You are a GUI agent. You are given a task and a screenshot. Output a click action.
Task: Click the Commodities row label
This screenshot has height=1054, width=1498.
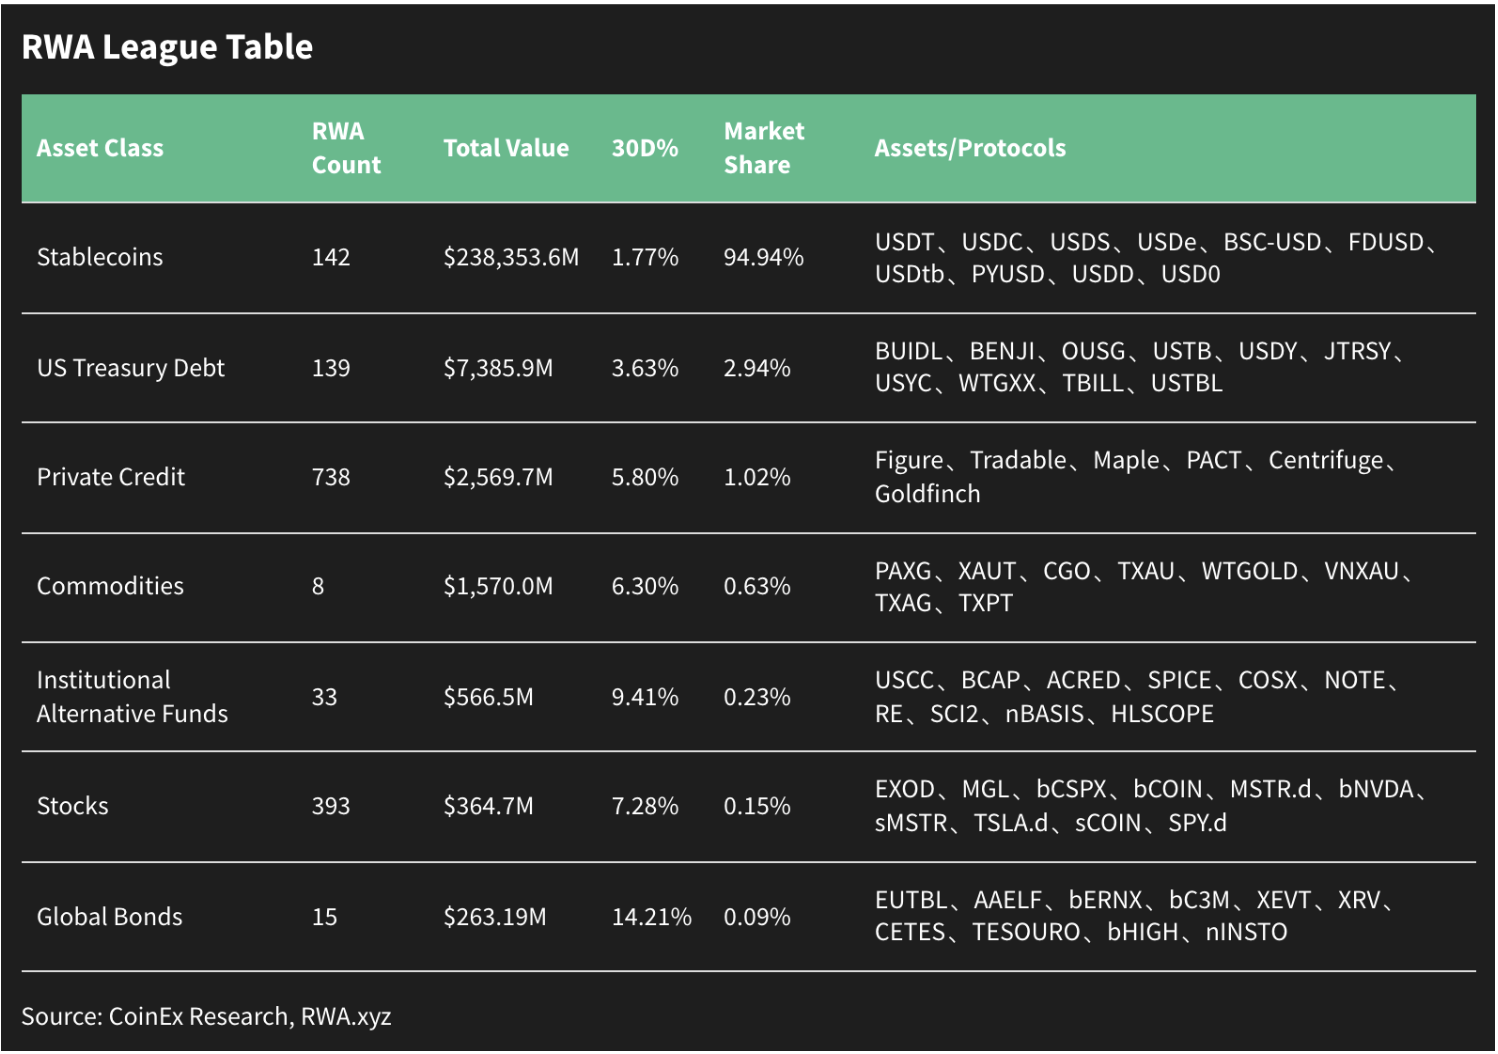click(110, 586)
